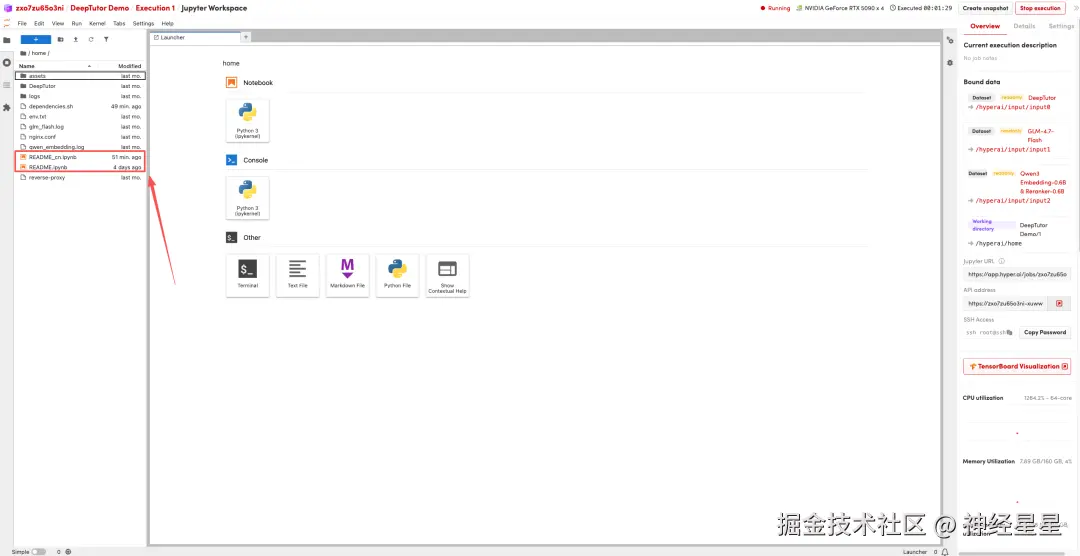
Task: Add a new launcher tab with plus
Action: coord(246,37)
